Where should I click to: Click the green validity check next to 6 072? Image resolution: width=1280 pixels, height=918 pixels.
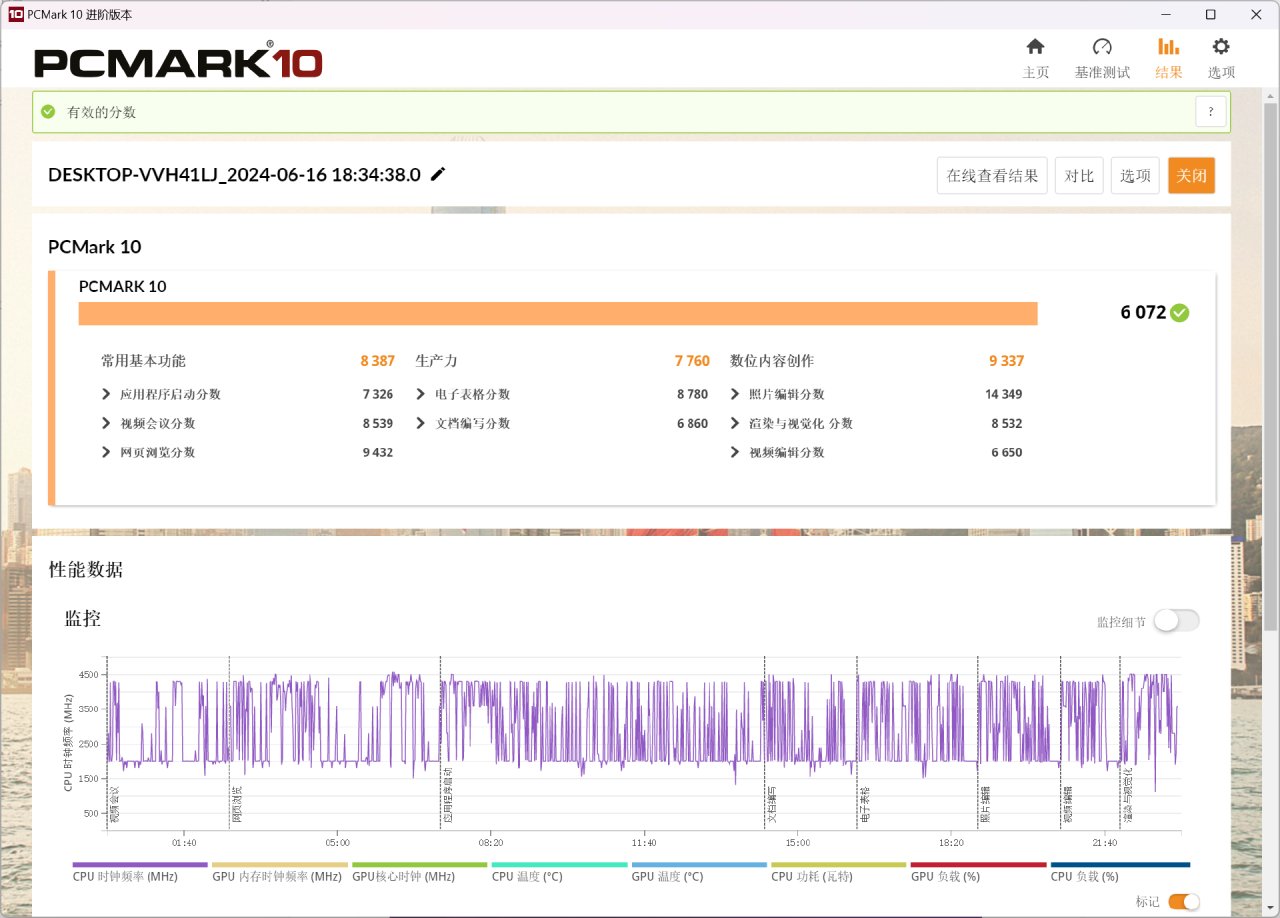[x=1180, y=313]
